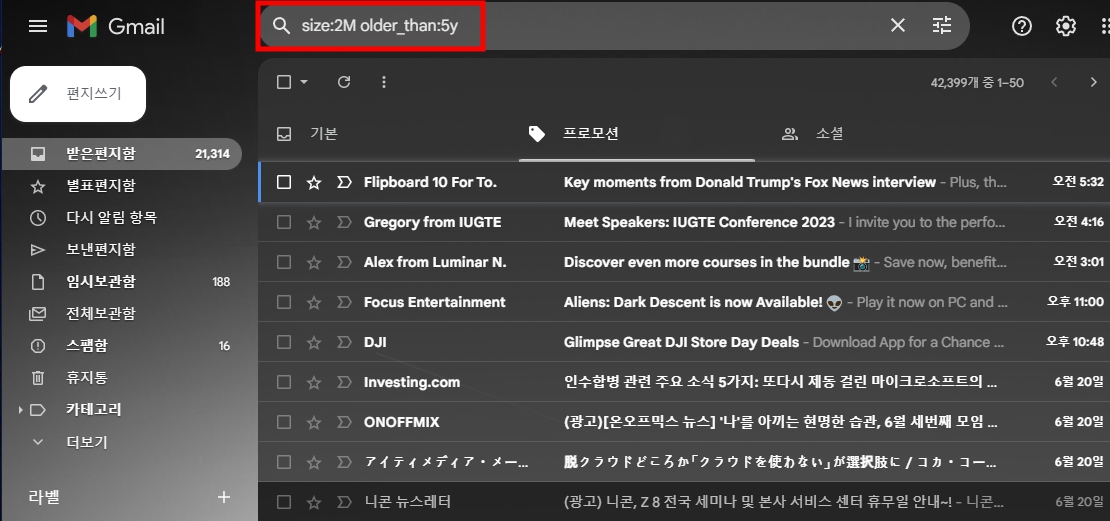This screenshot has height=521, width=1110.
Task: Open the main menu hamburger icon
Action: [x=38, y=26]
